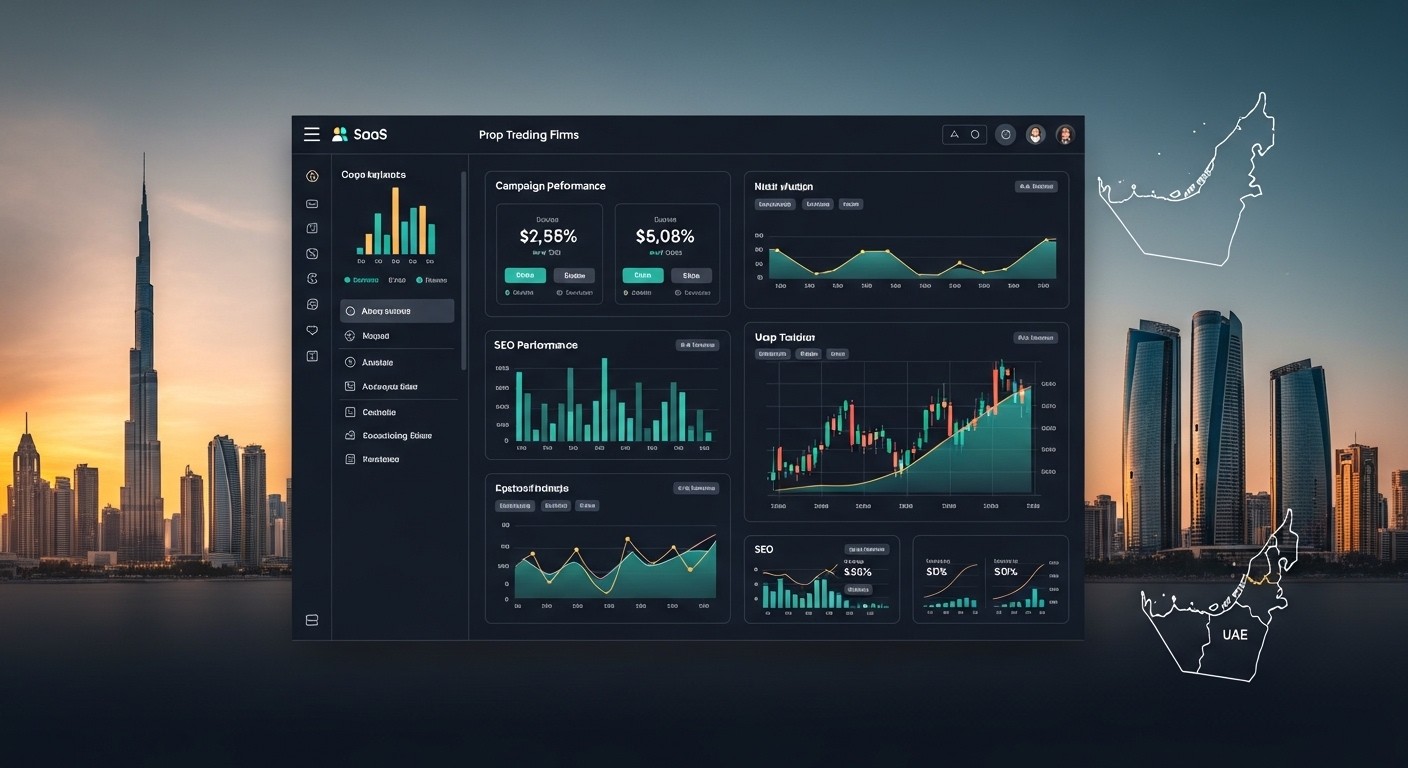Click gray button in $5,08% card
This screenshot has width=1408, height=768.
point(691,275)
